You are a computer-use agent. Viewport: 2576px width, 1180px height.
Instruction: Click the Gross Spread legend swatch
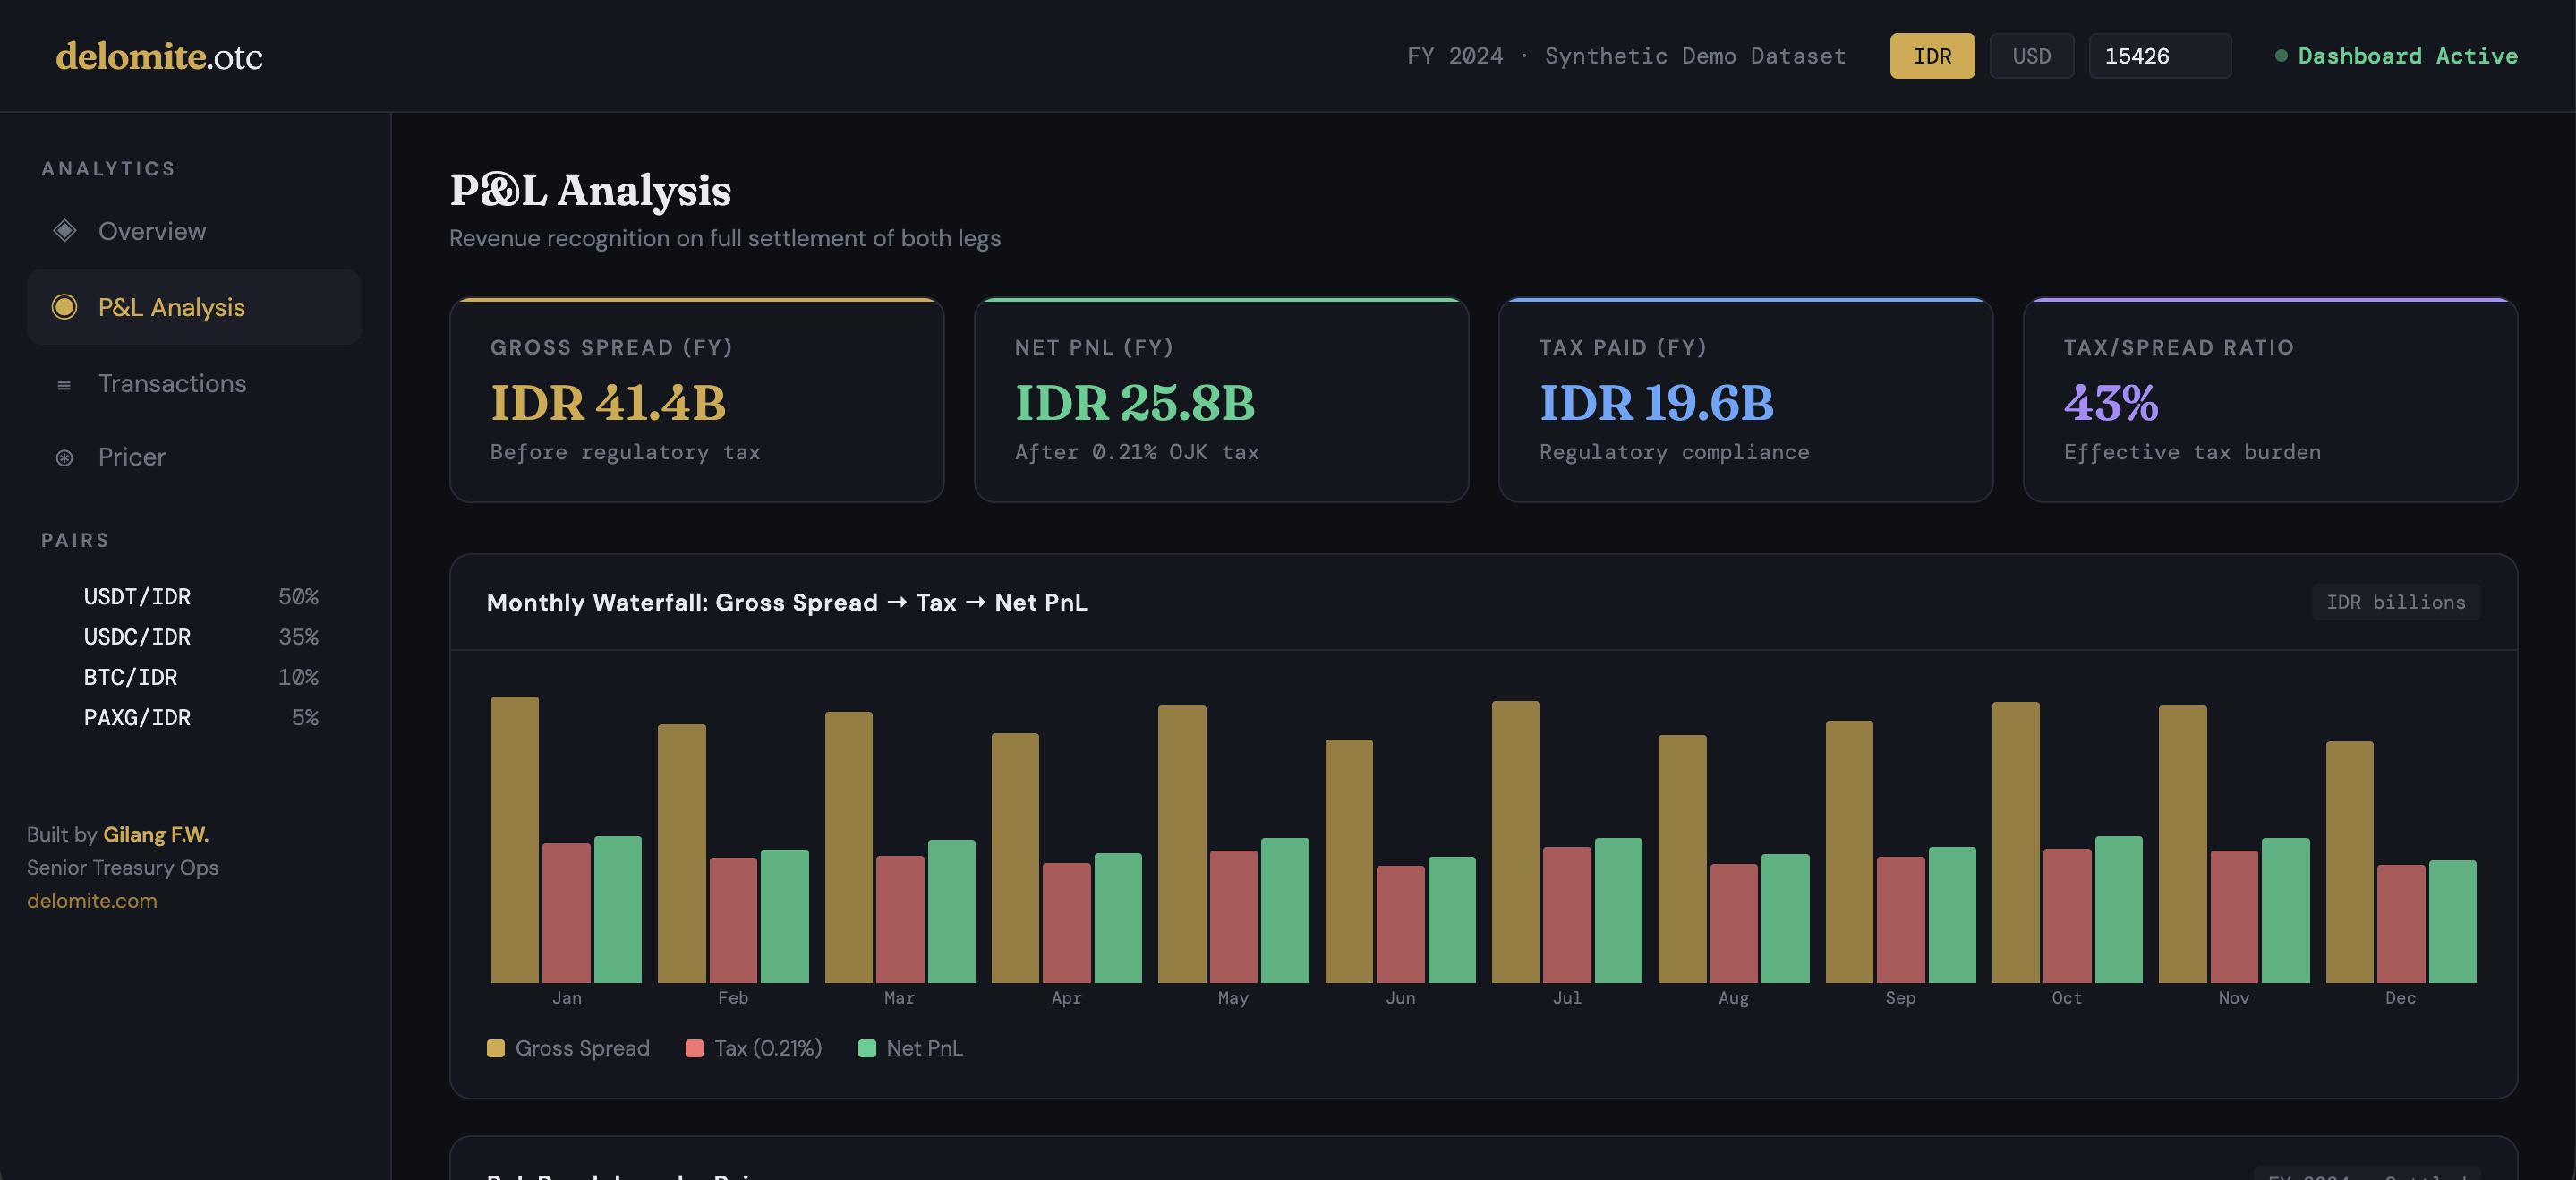494,1048
